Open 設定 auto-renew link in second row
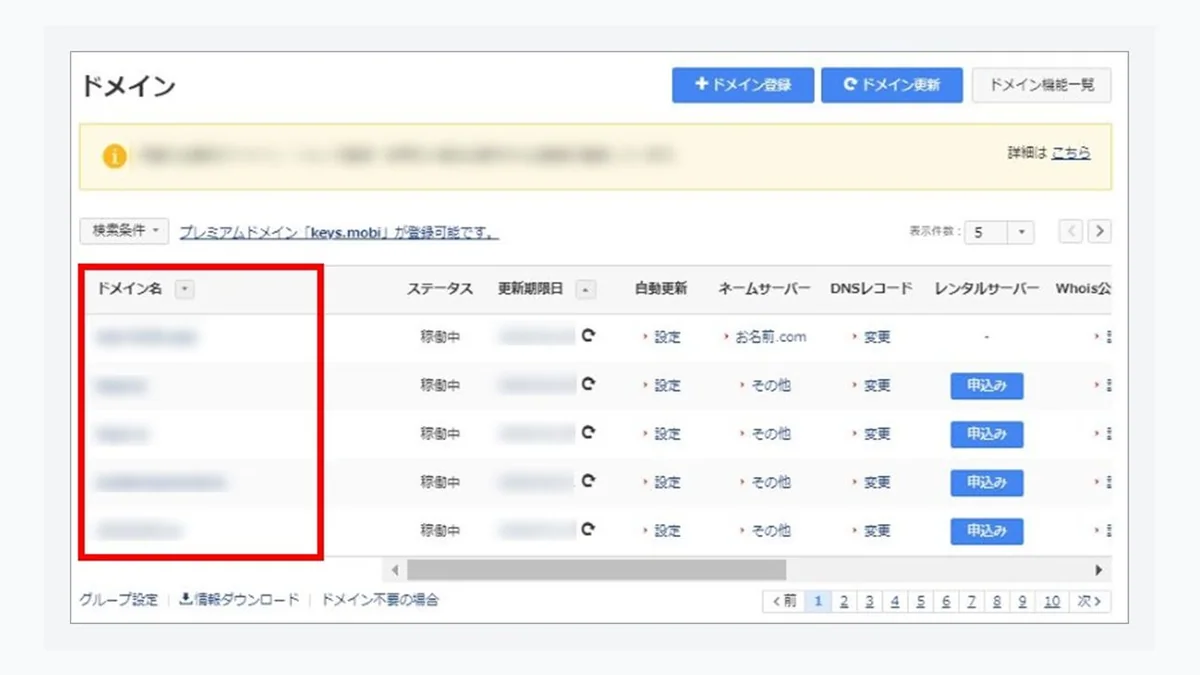 click(x=667, y=386)
